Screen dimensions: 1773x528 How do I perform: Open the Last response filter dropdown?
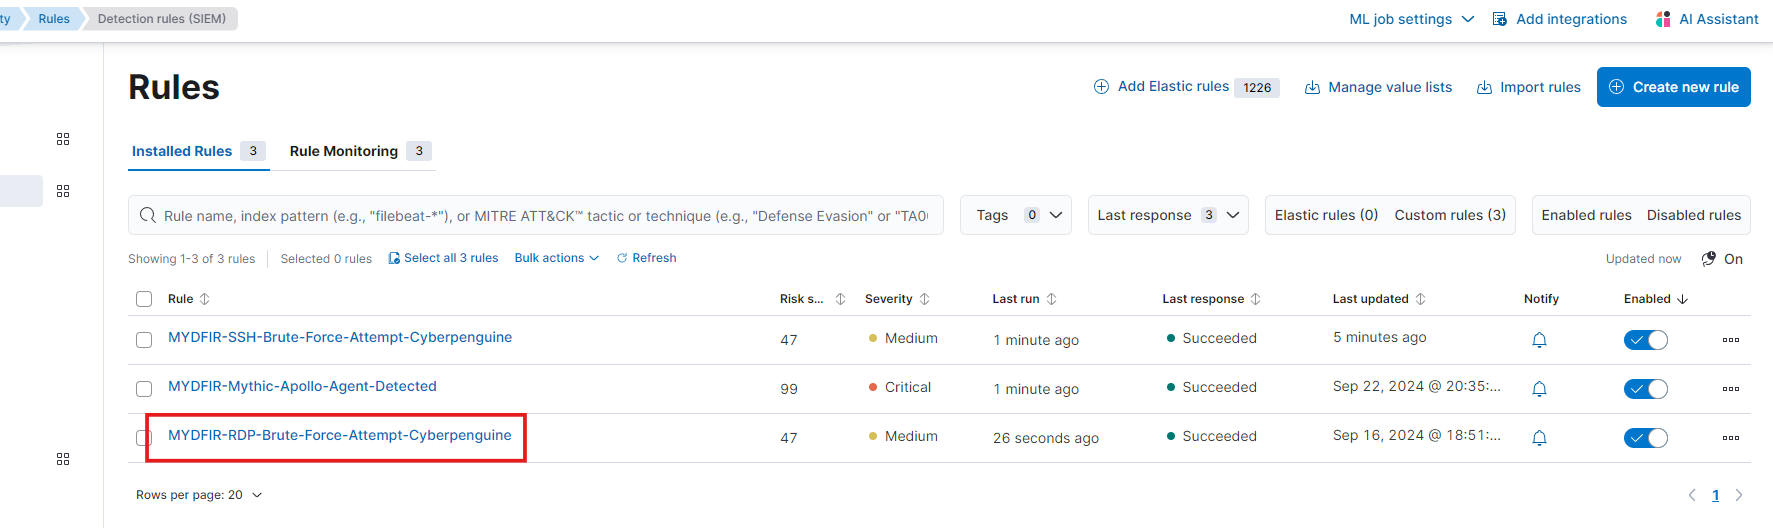tap(1168, 215)
